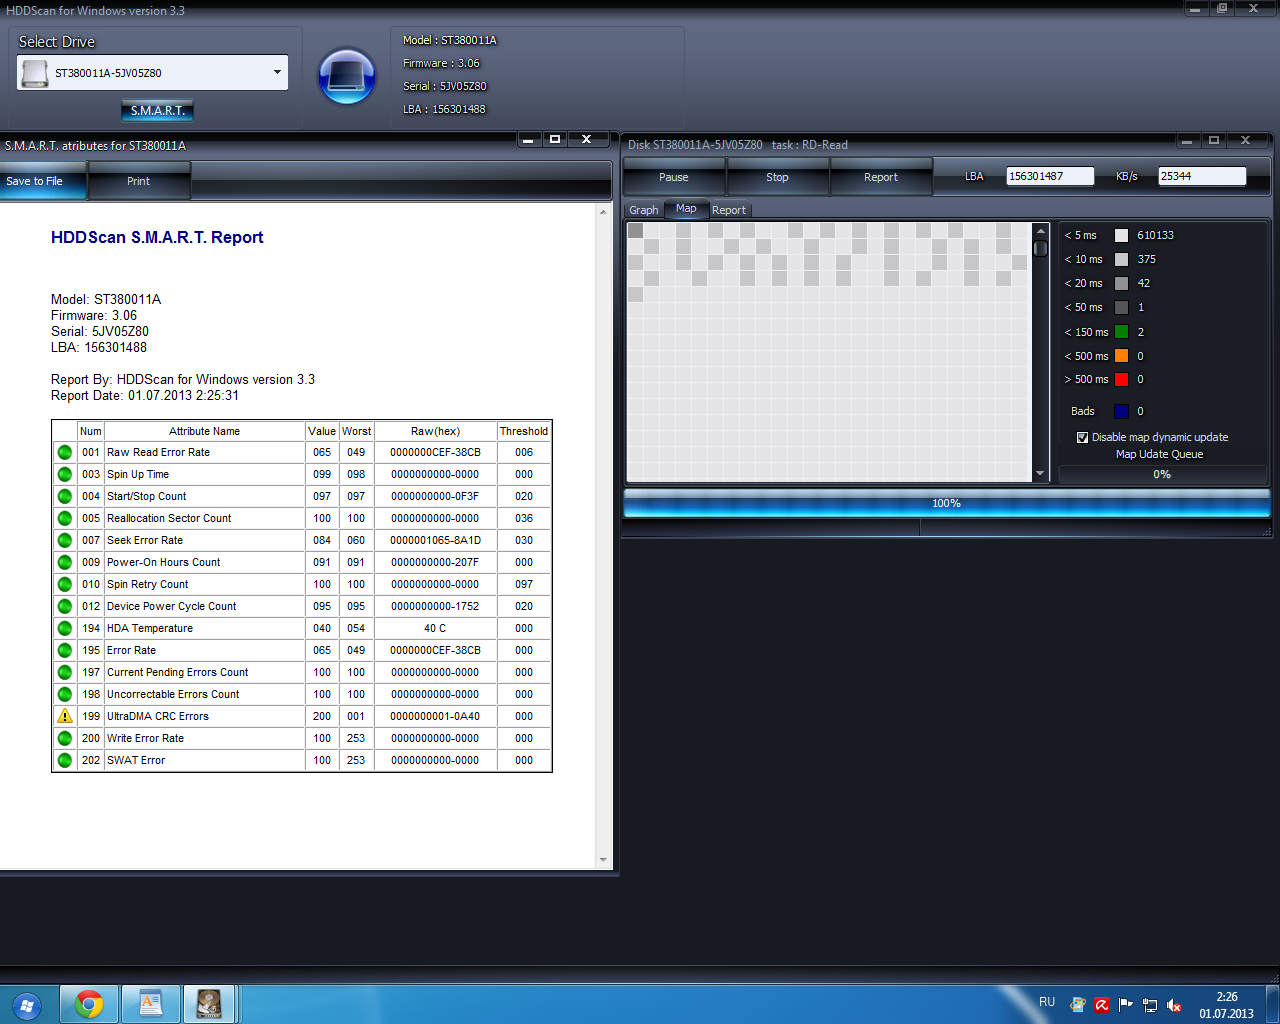Image resolution: width=1280 pixels, height=1024 pixels.
Task: Open Google Chrome from the taskbar
Action: click(89, 1004)
